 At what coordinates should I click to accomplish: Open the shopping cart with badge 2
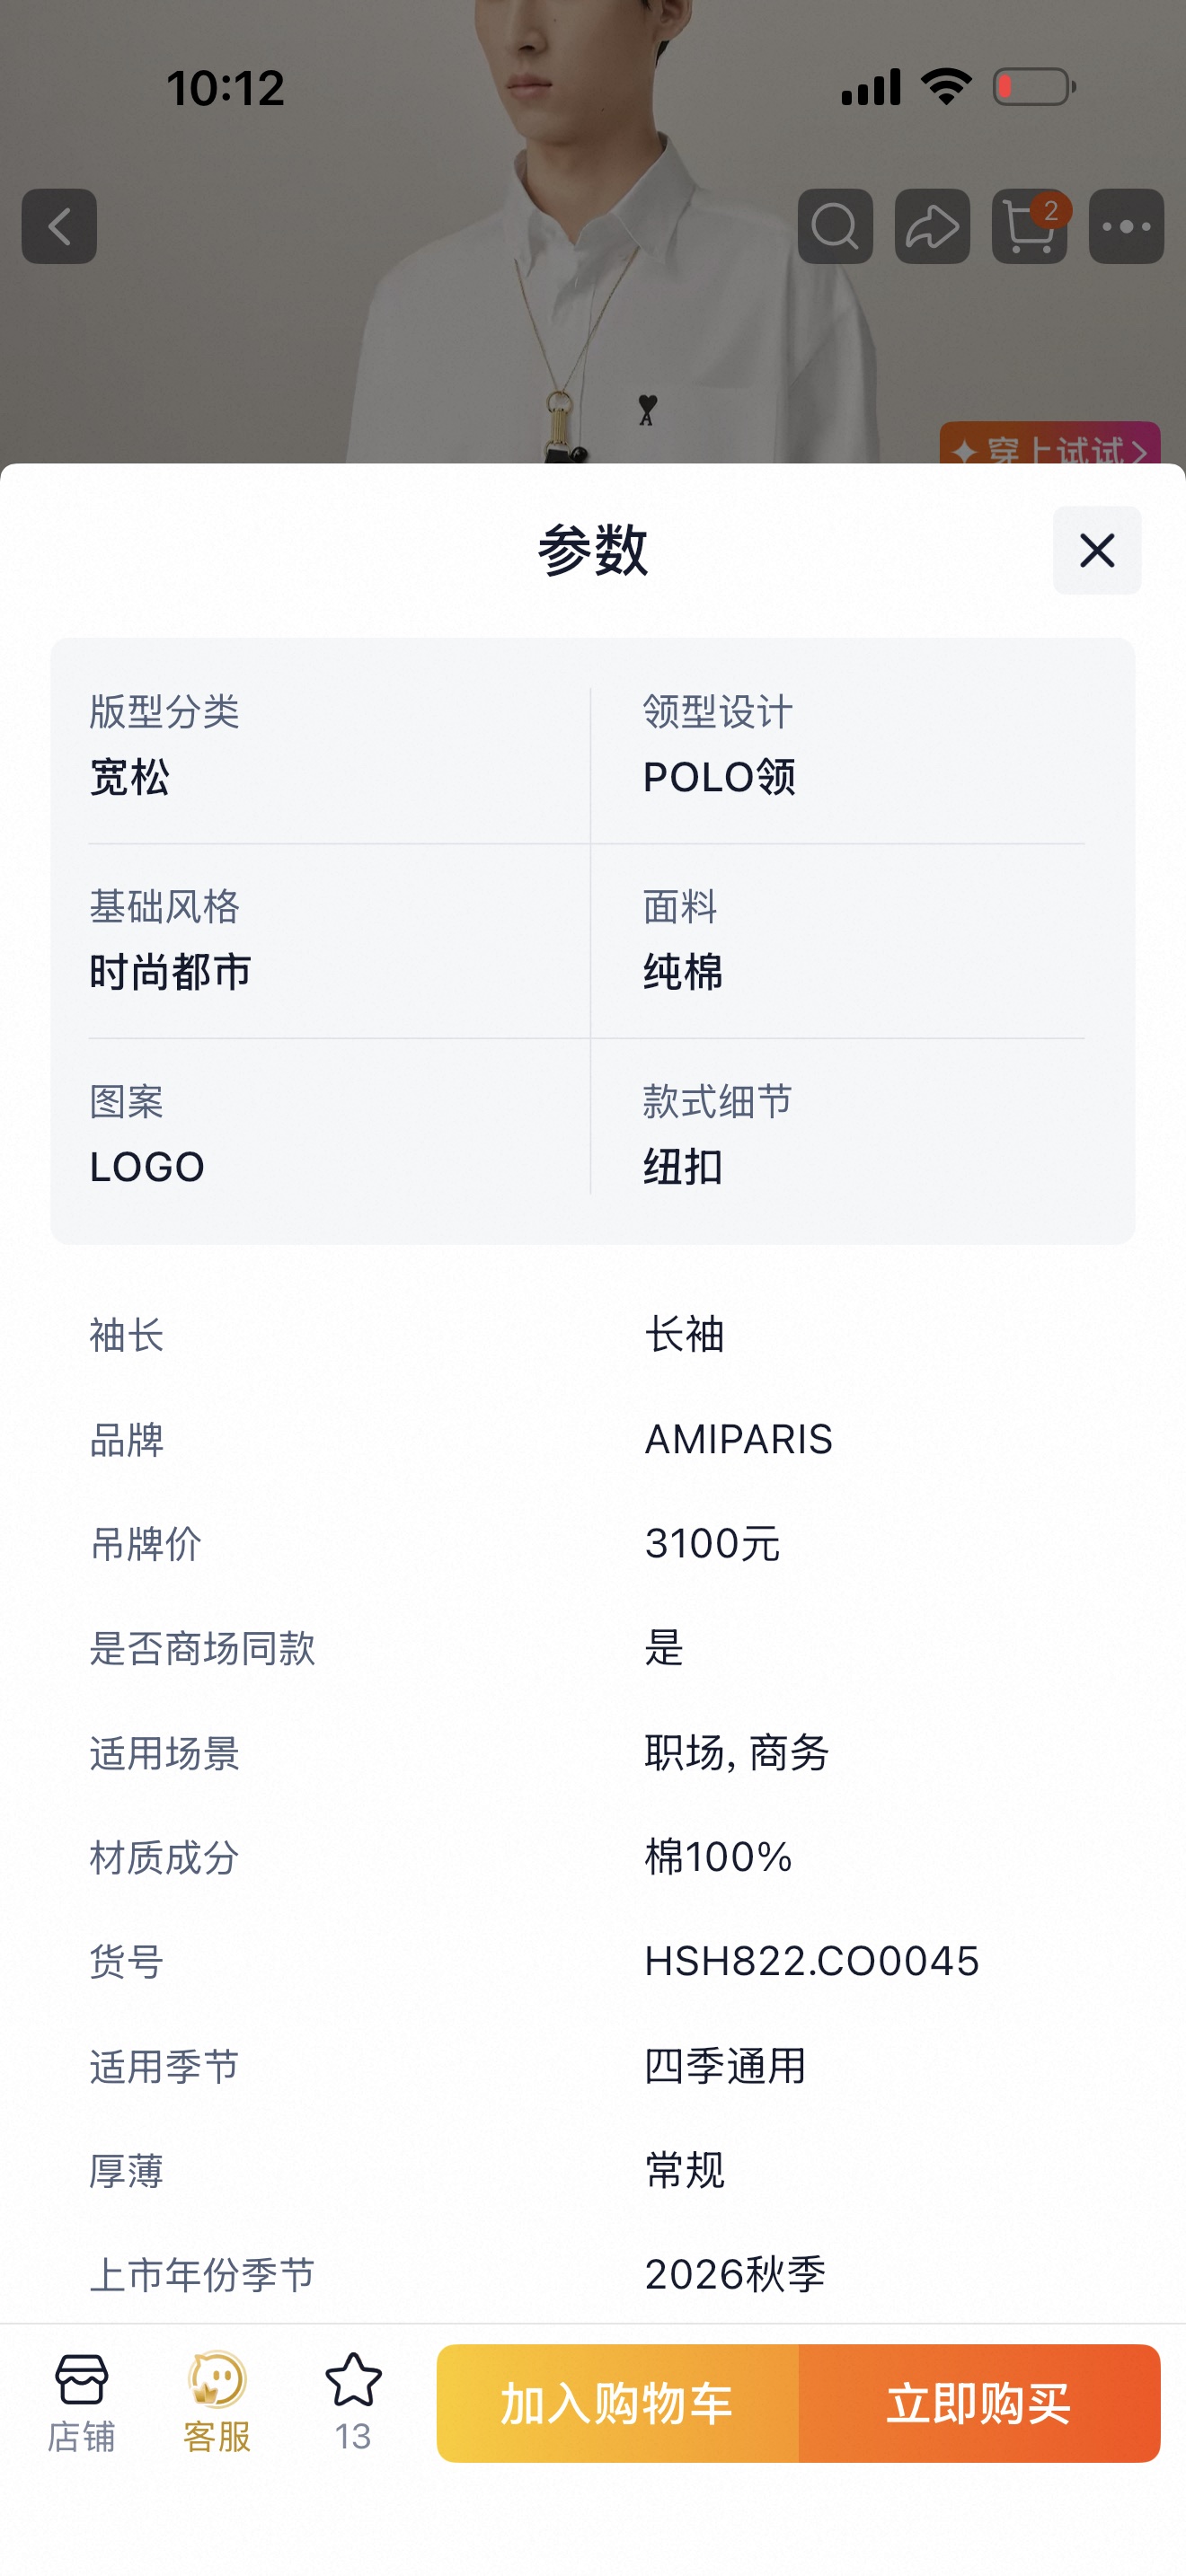click(x=1029, y=226)
